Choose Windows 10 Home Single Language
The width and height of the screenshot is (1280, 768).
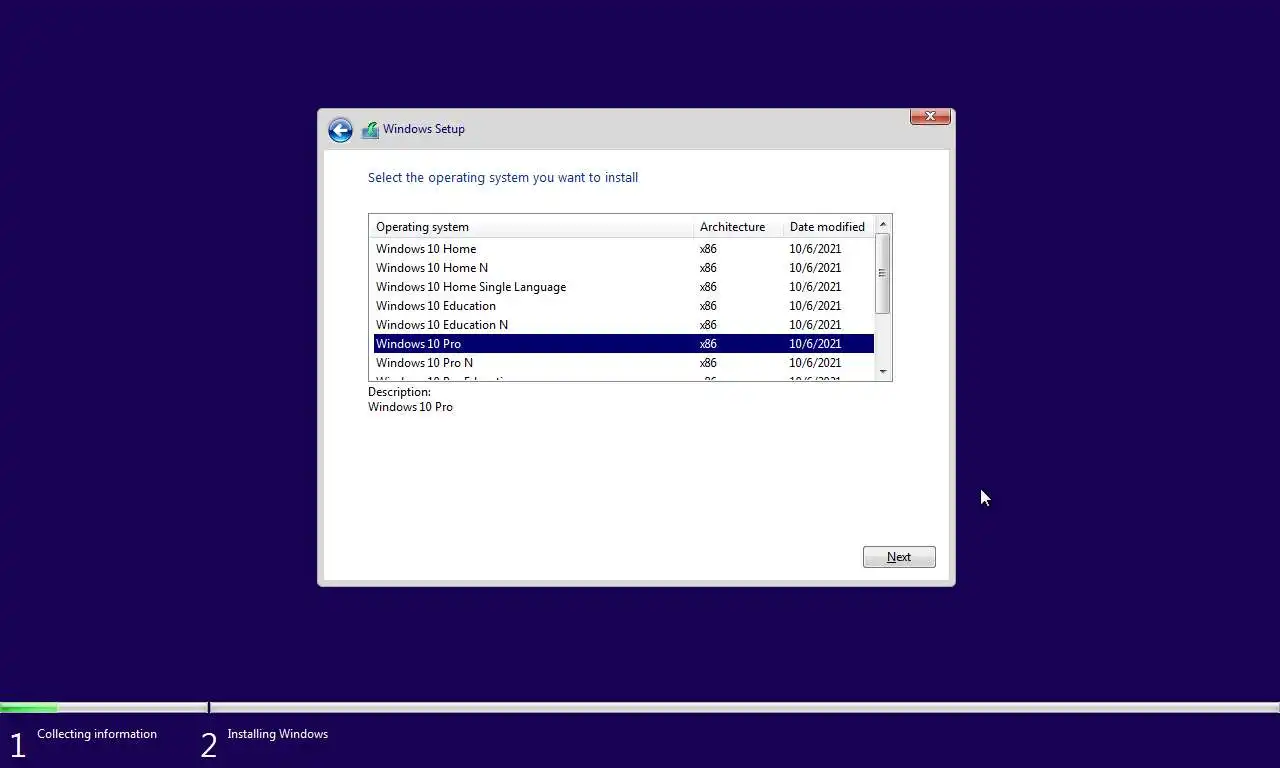pos(623,287)
